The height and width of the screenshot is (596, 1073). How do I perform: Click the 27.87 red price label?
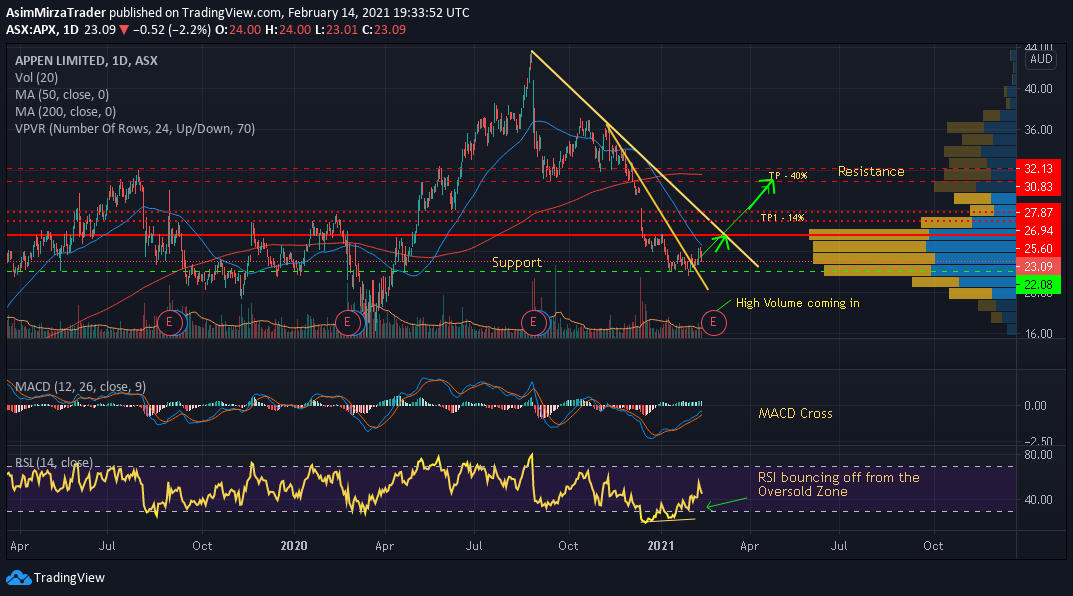coord(1038,213)
